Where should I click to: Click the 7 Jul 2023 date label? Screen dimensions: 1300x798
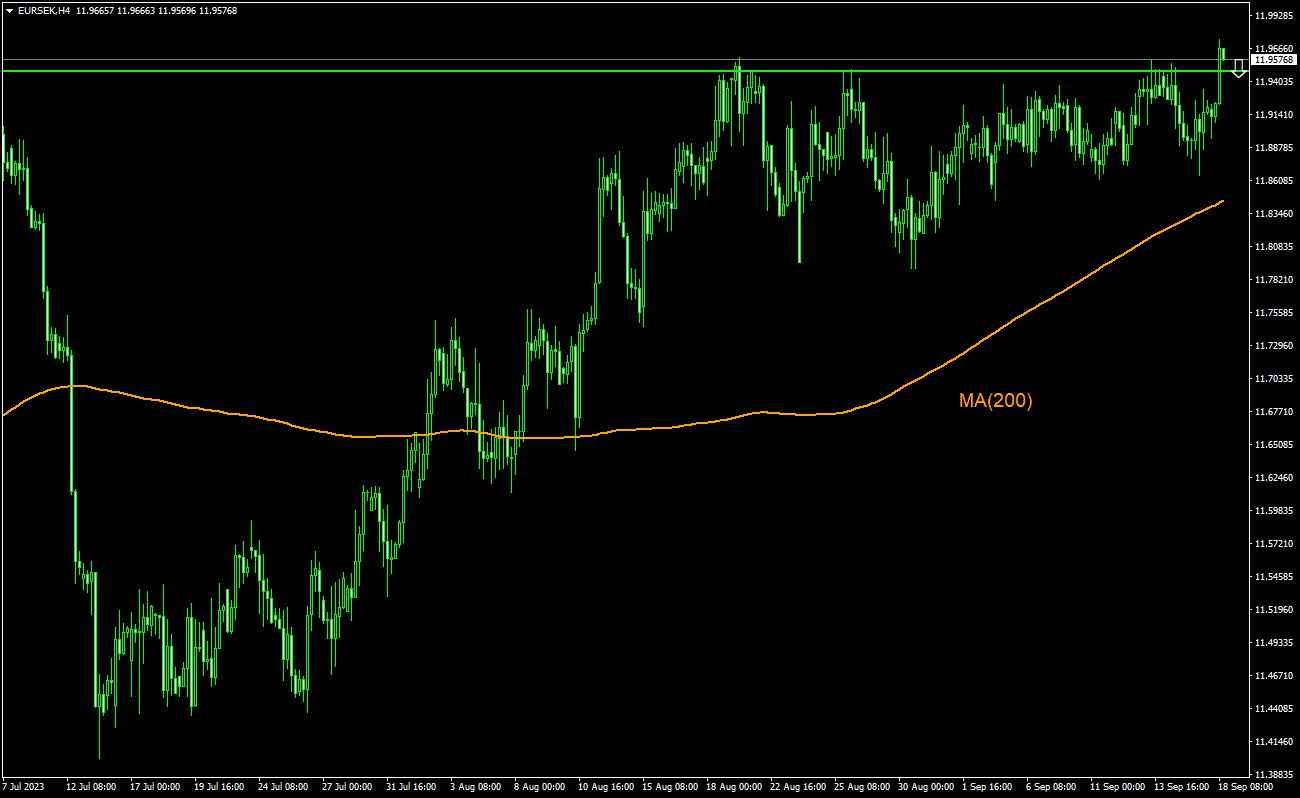point(23,787)
